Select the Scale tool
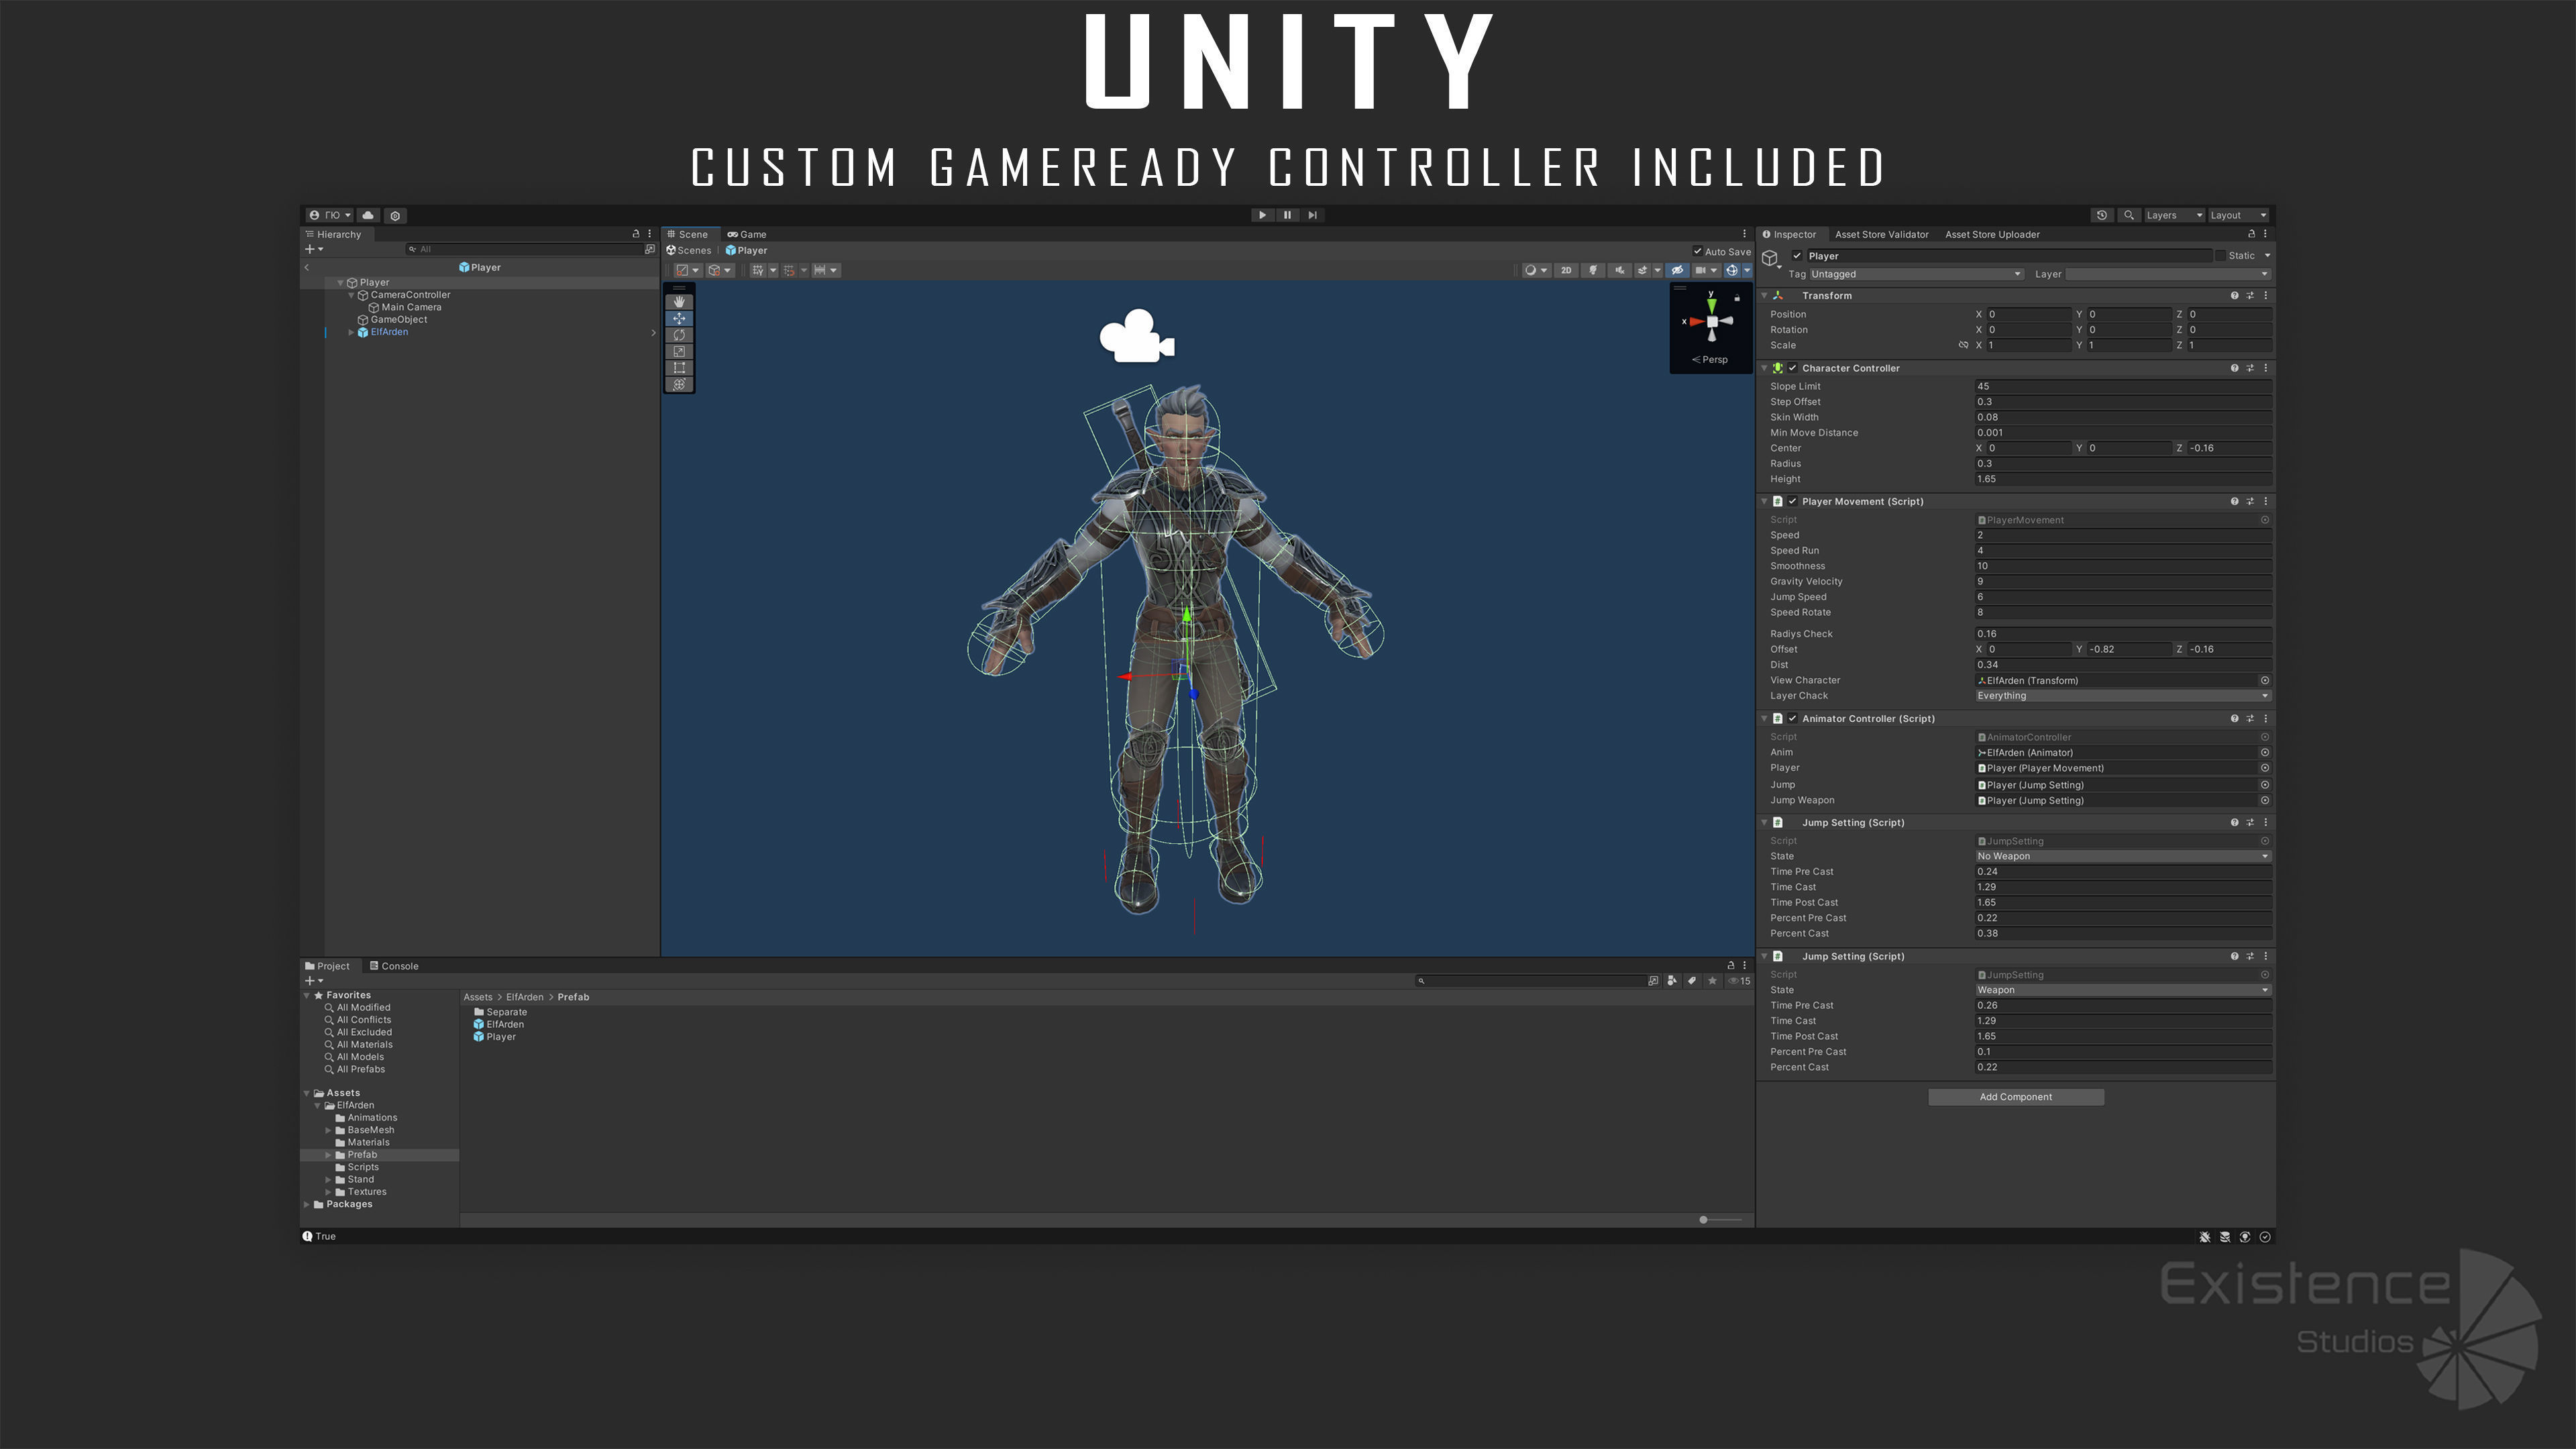This screenshot has height=1449, width=2576. click(679, 351)
